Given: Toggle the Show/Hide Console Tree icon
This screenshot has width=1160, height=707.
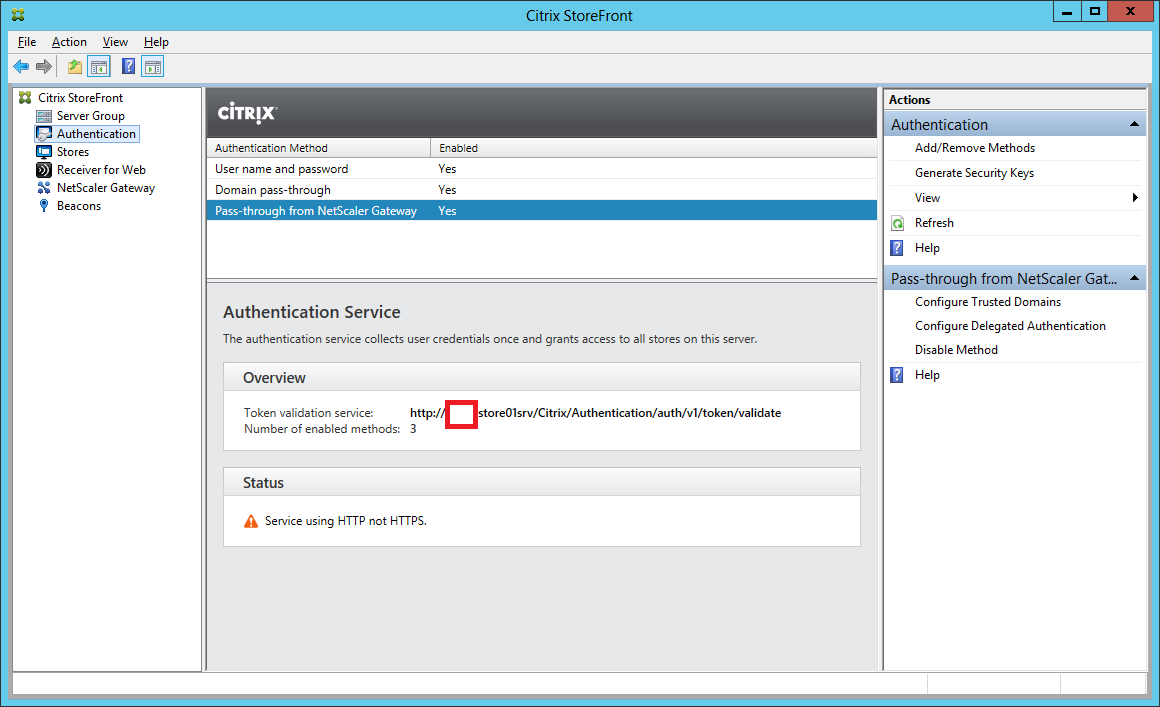Looking at the screenshot, I should pyautogui.click(x=98, y=67).
